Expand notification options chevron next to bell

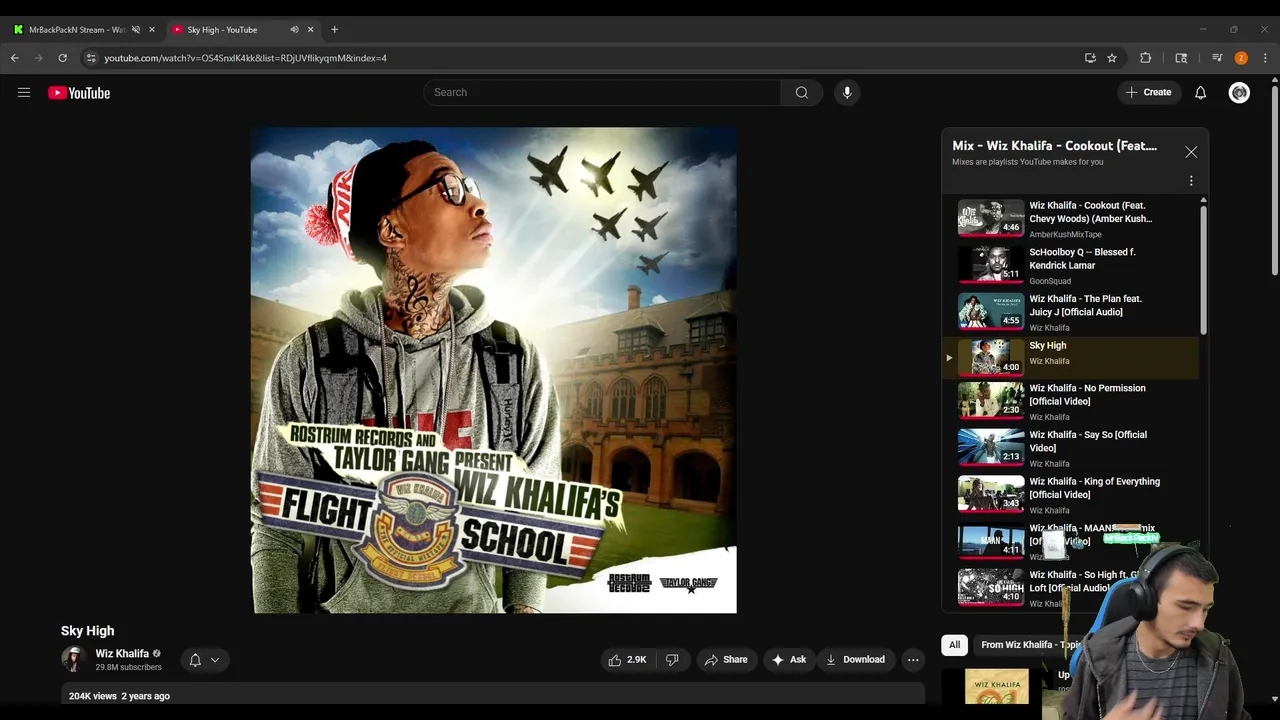(215, 660)
